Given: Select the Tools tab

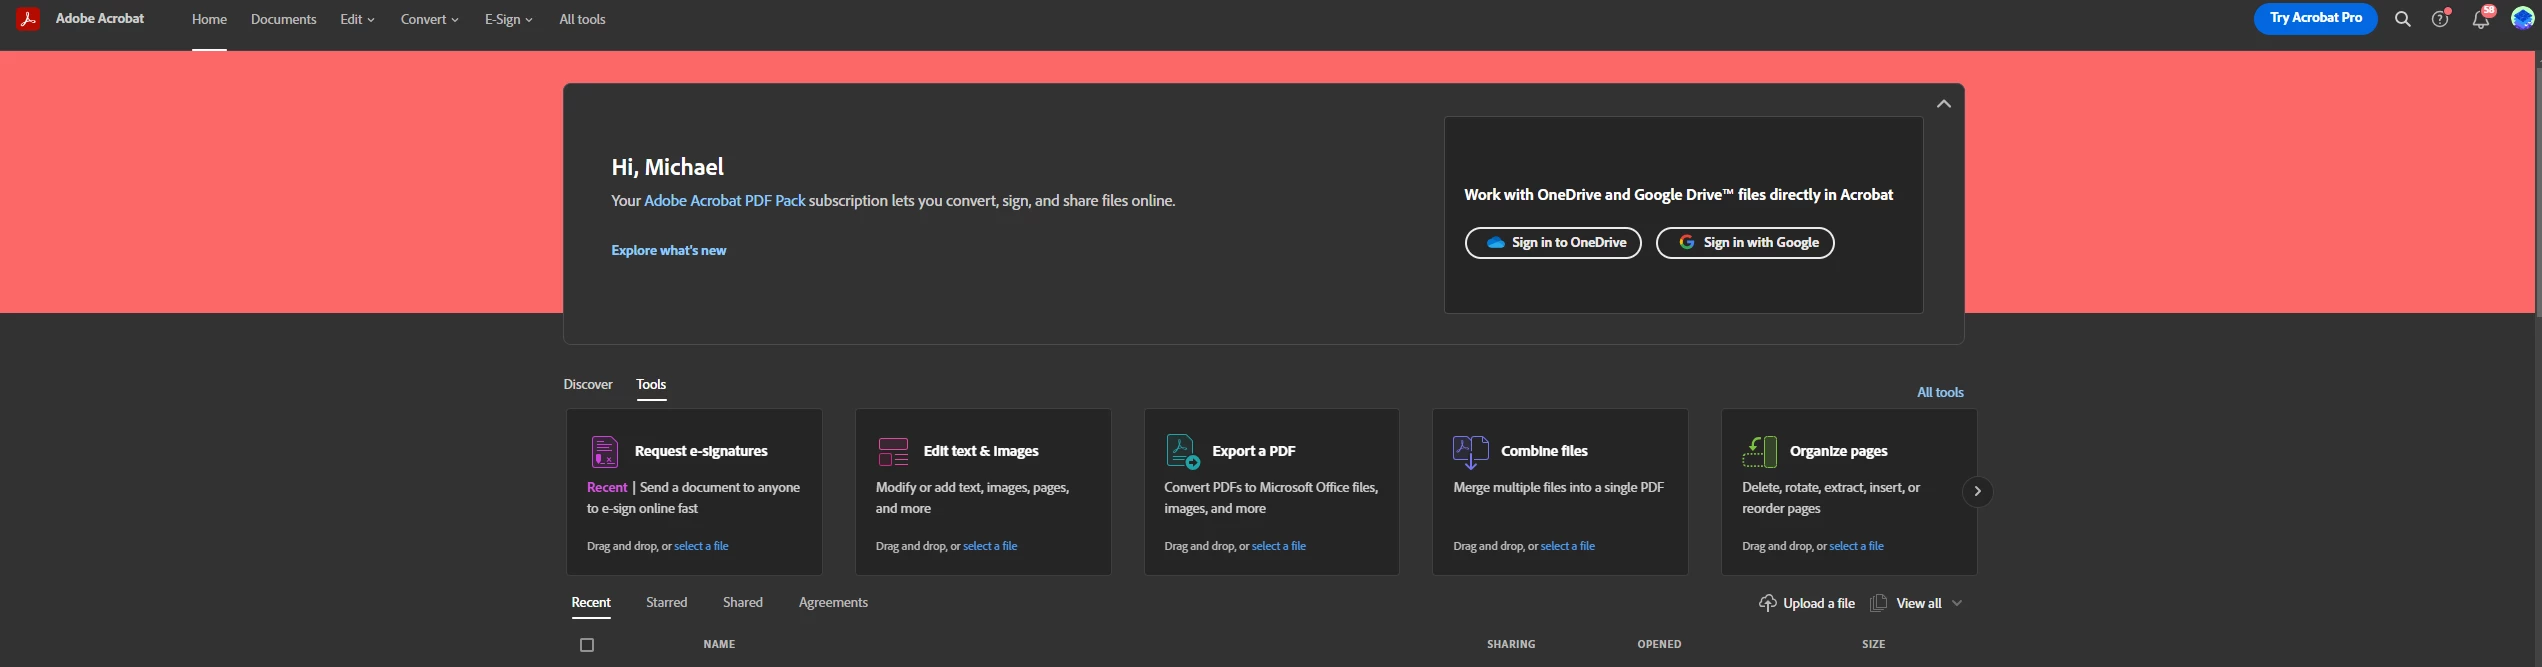Looking at the screenshot, I should click(x=651, y=384).
